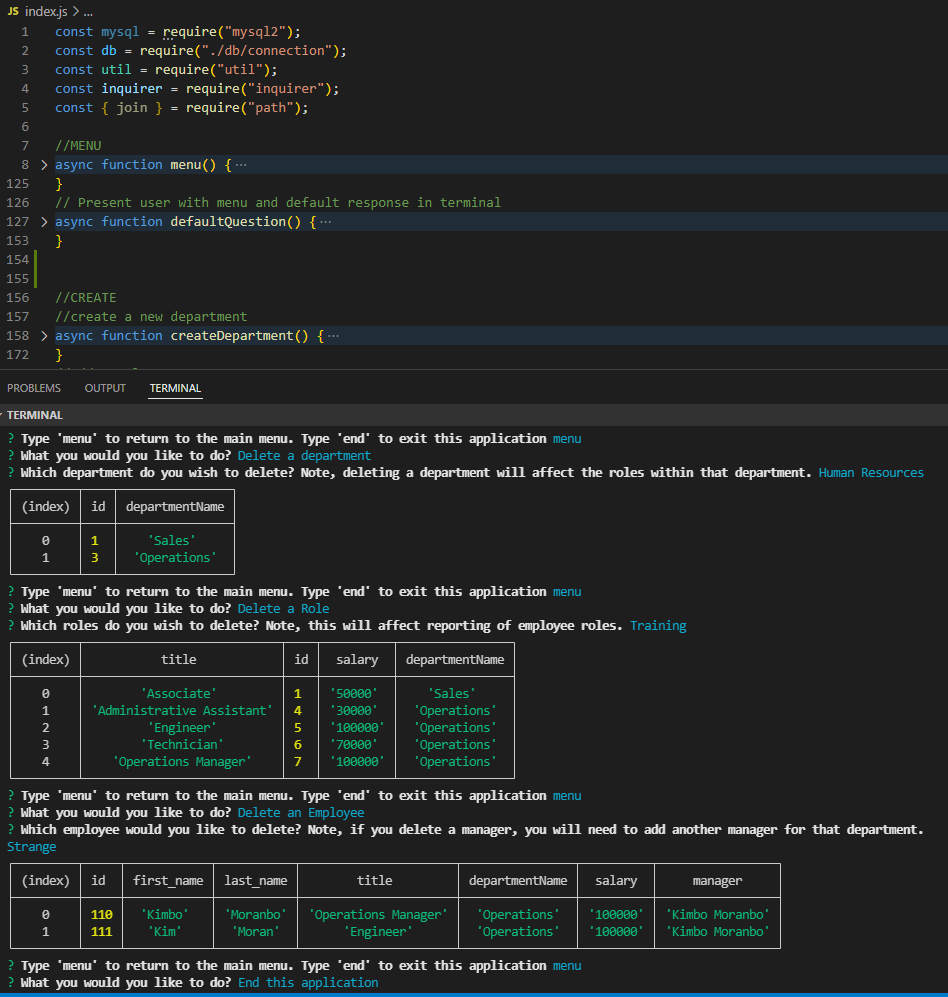Expand the folded defaultQuestion() function arrow

tap(44, 222)
